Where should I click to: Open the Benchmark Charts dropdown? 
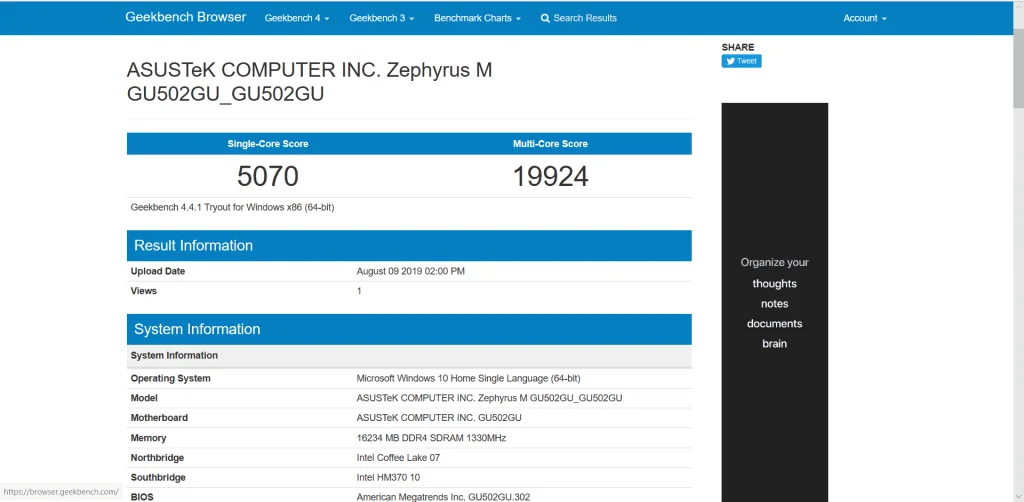coord(477,18)
